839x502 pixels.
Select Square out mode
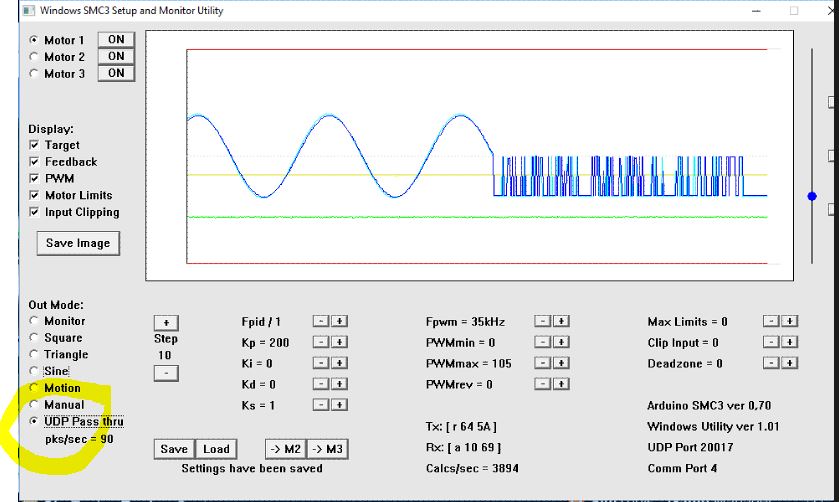(x=34, y=337)
